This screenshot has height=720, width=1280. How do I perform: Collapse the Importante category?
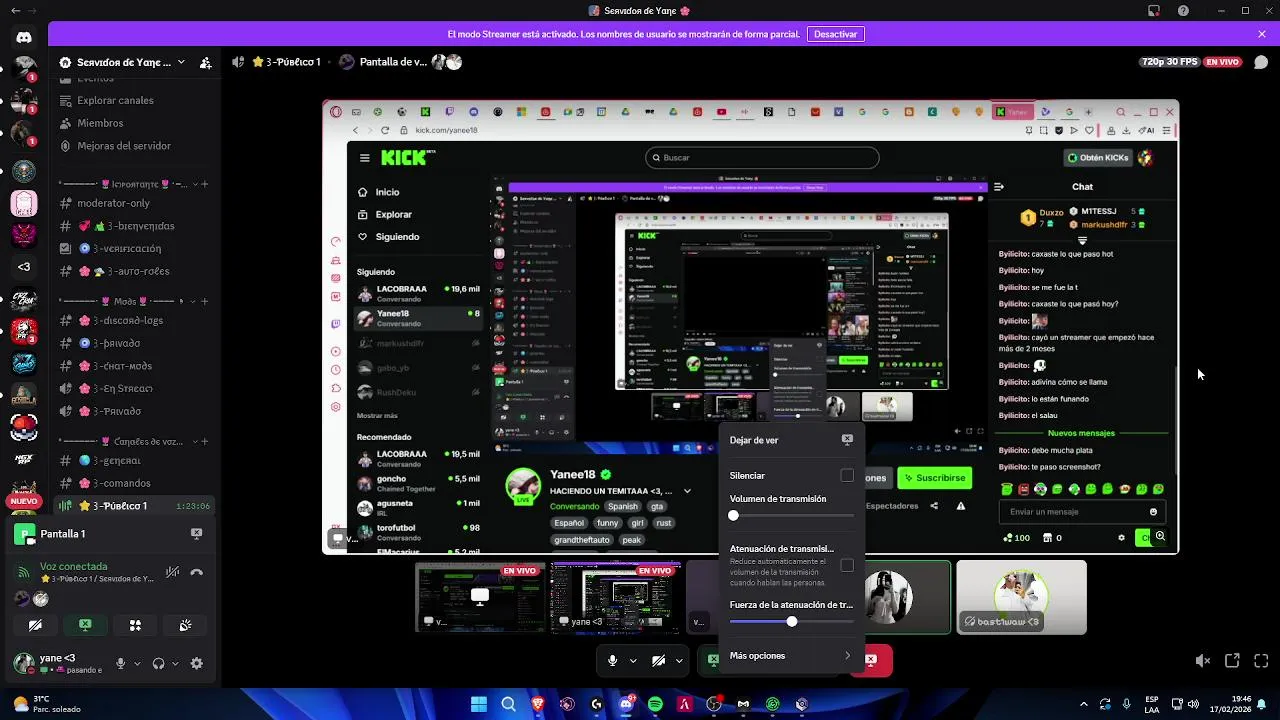pos(122,184)
